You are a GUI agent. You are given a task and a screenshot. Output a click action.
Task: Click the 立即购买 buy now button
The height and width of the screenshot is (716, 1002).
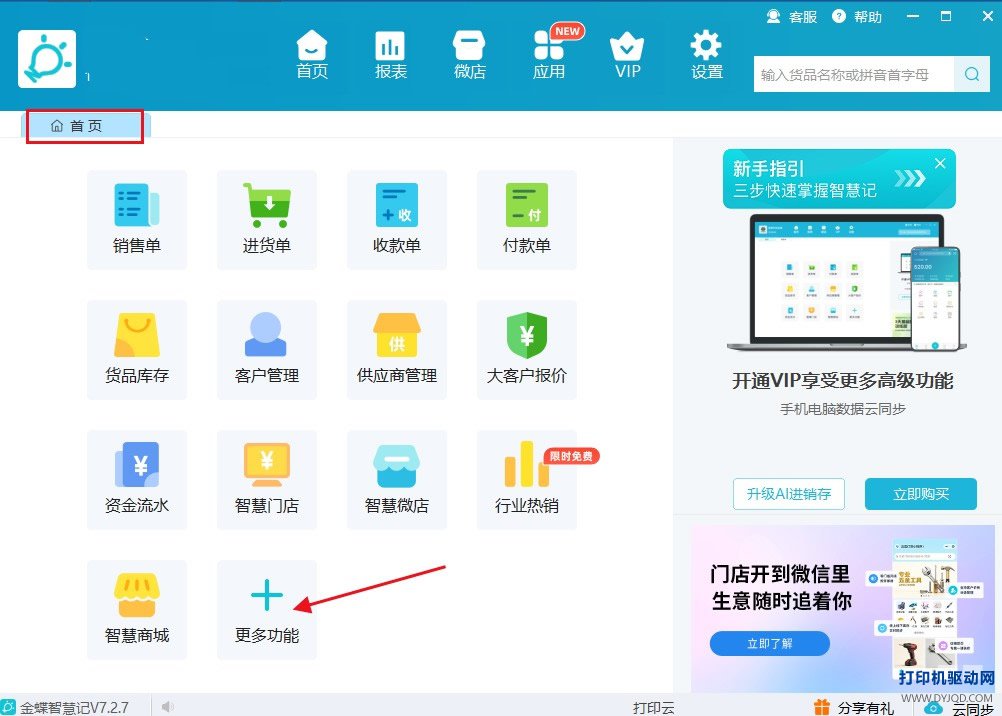pyautogui.click(x=921, y=494)
